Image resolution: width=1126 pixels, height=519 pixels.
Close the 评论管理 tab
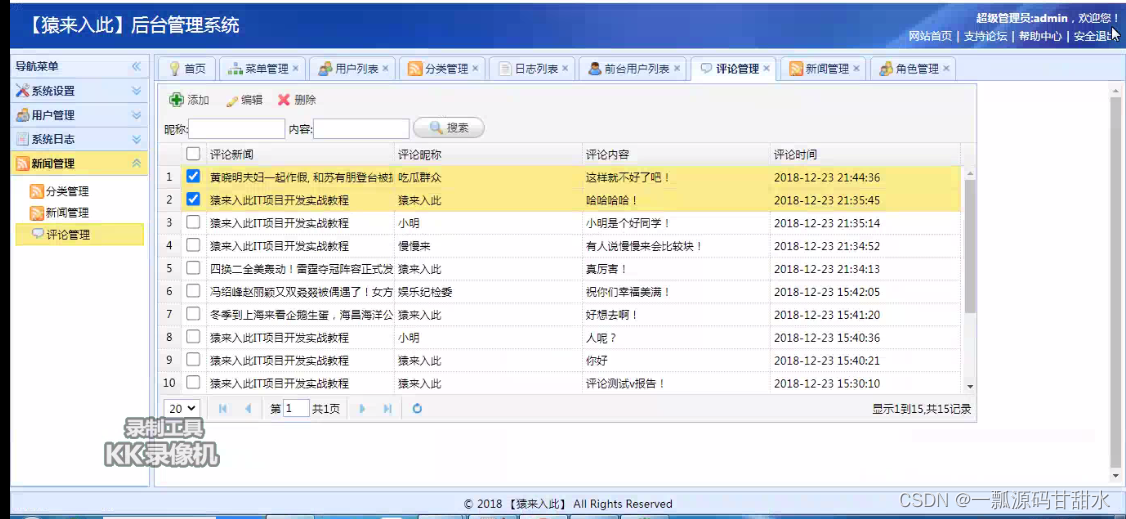click(766, 68)
